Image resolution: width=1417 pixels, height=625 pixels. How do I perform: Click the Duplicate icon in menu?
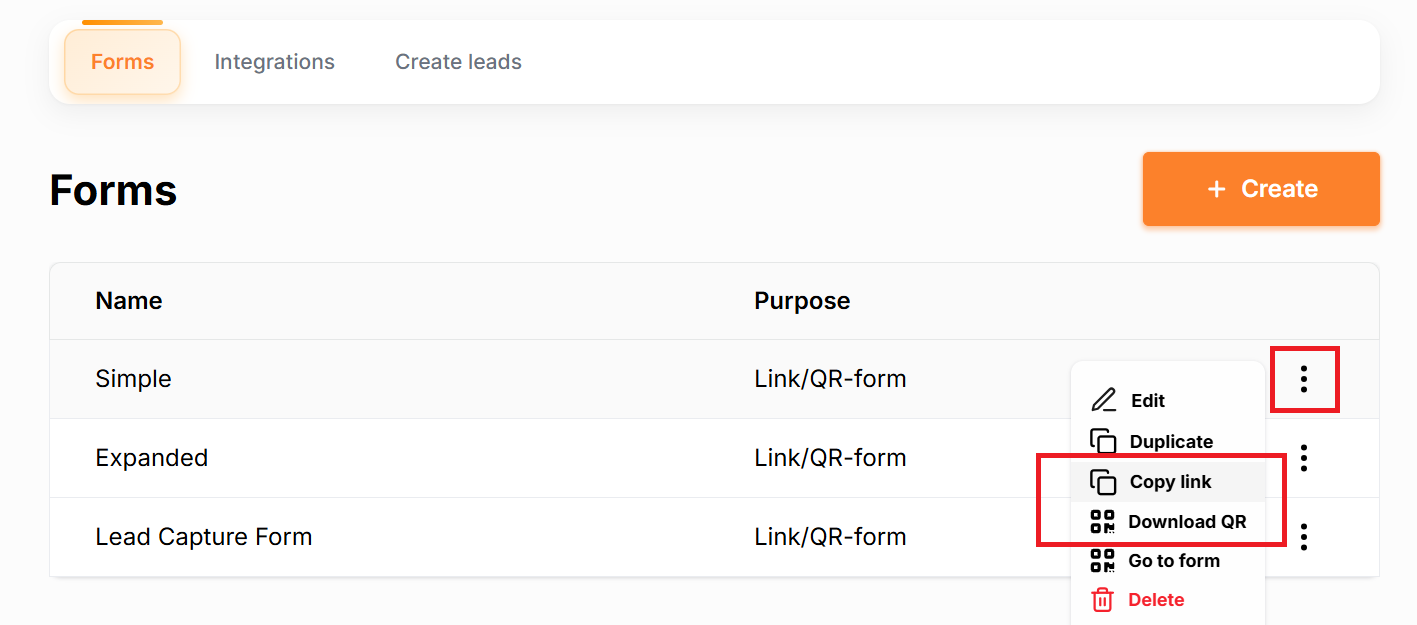[1103, 441]
